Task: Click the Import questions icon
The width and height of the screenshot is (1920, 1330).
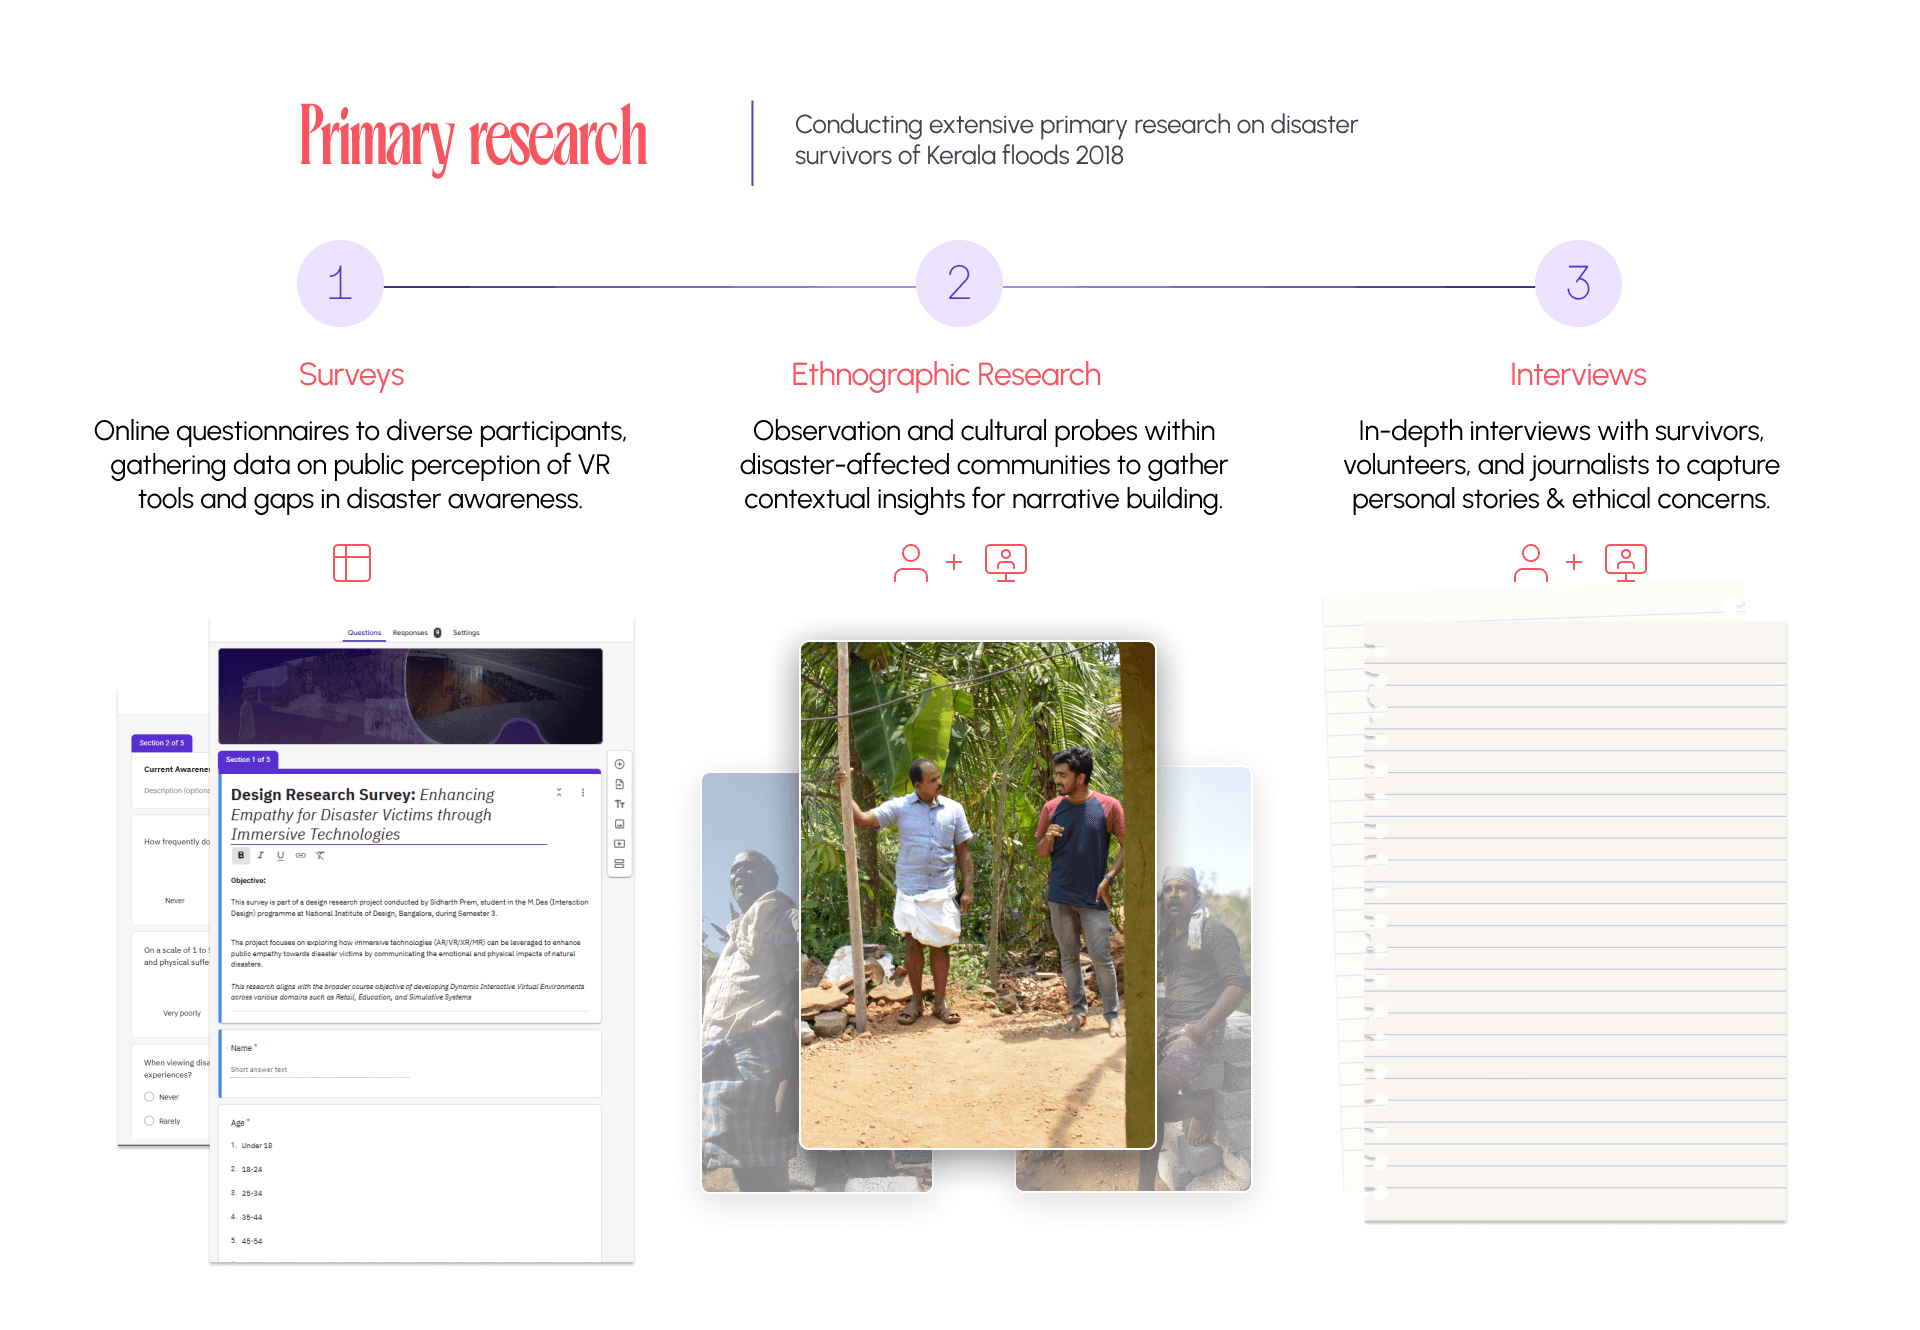Action: [x=619, y=784]
